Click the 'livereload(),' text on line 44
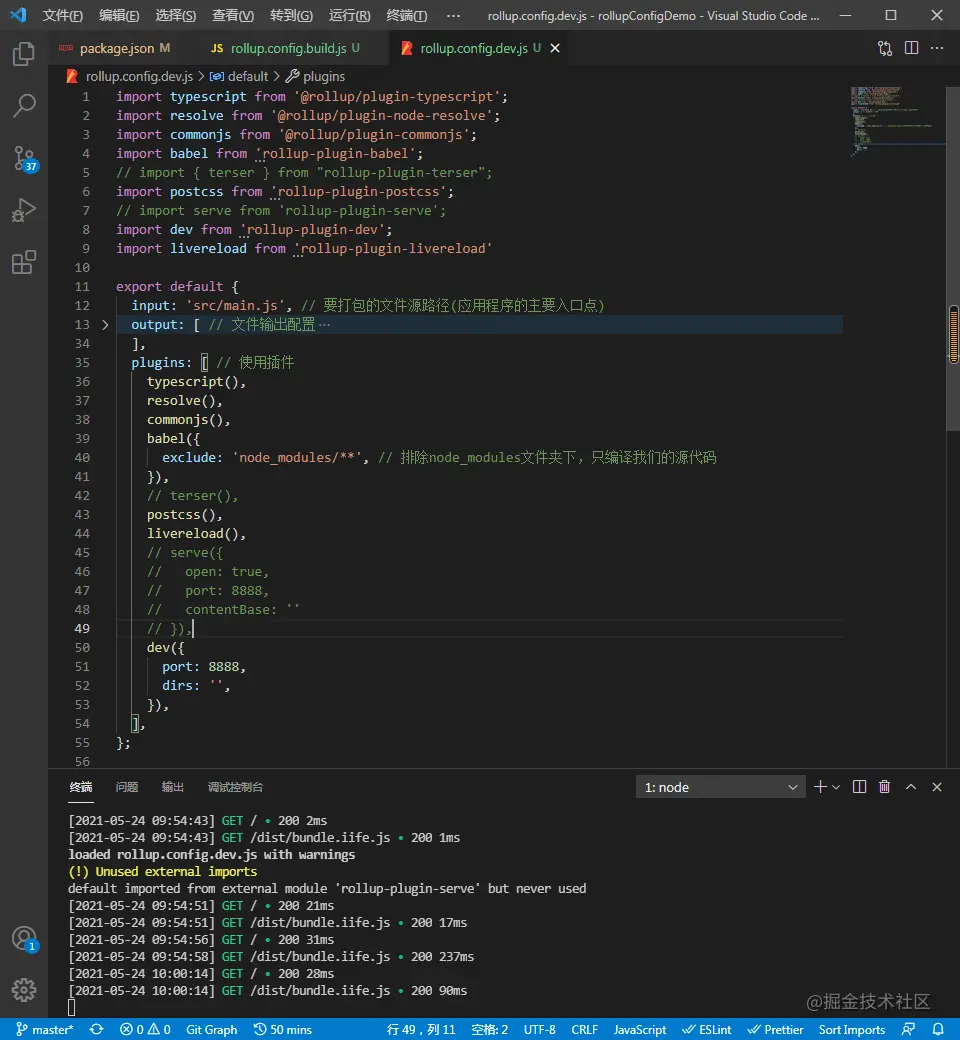Screen dimensions: 960x1040 196,533
